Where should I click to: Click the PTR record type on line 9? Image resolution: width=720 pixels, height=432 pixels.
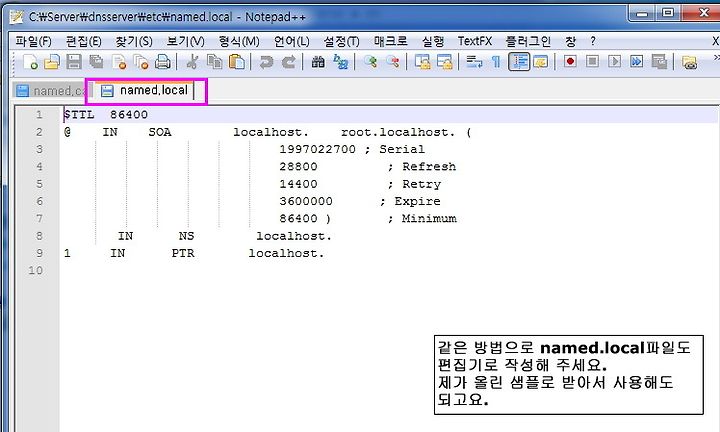pos(183,253)
